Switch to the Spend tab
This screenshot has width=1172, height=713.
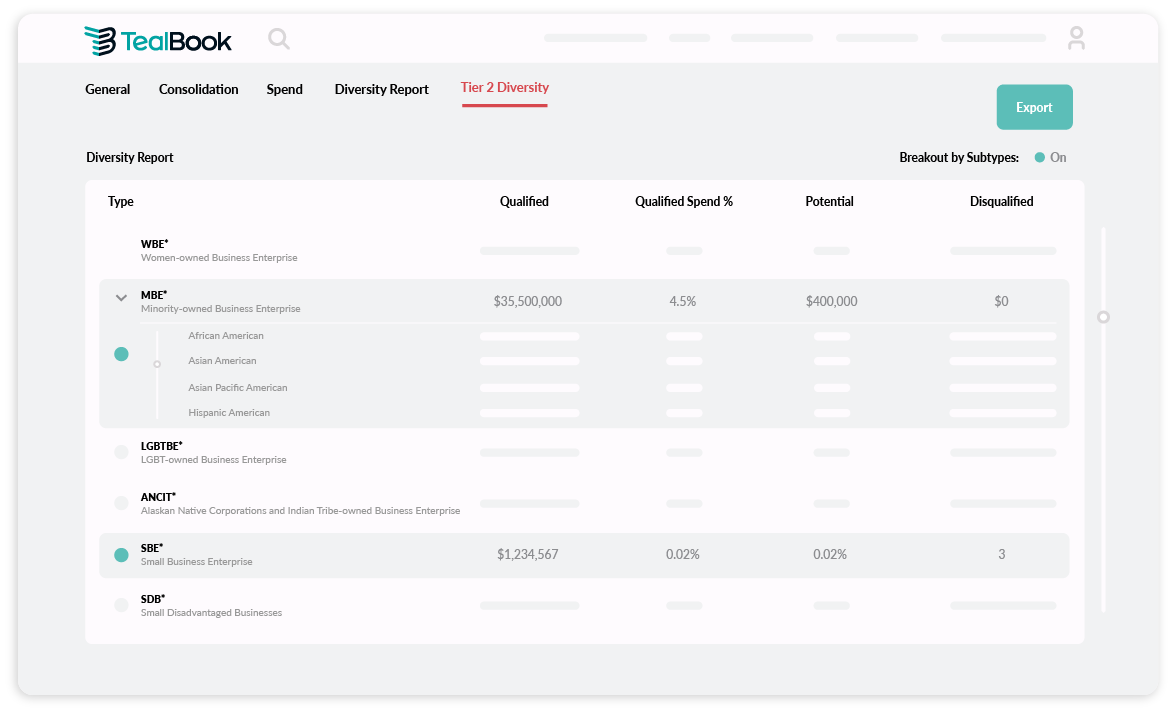284,89
